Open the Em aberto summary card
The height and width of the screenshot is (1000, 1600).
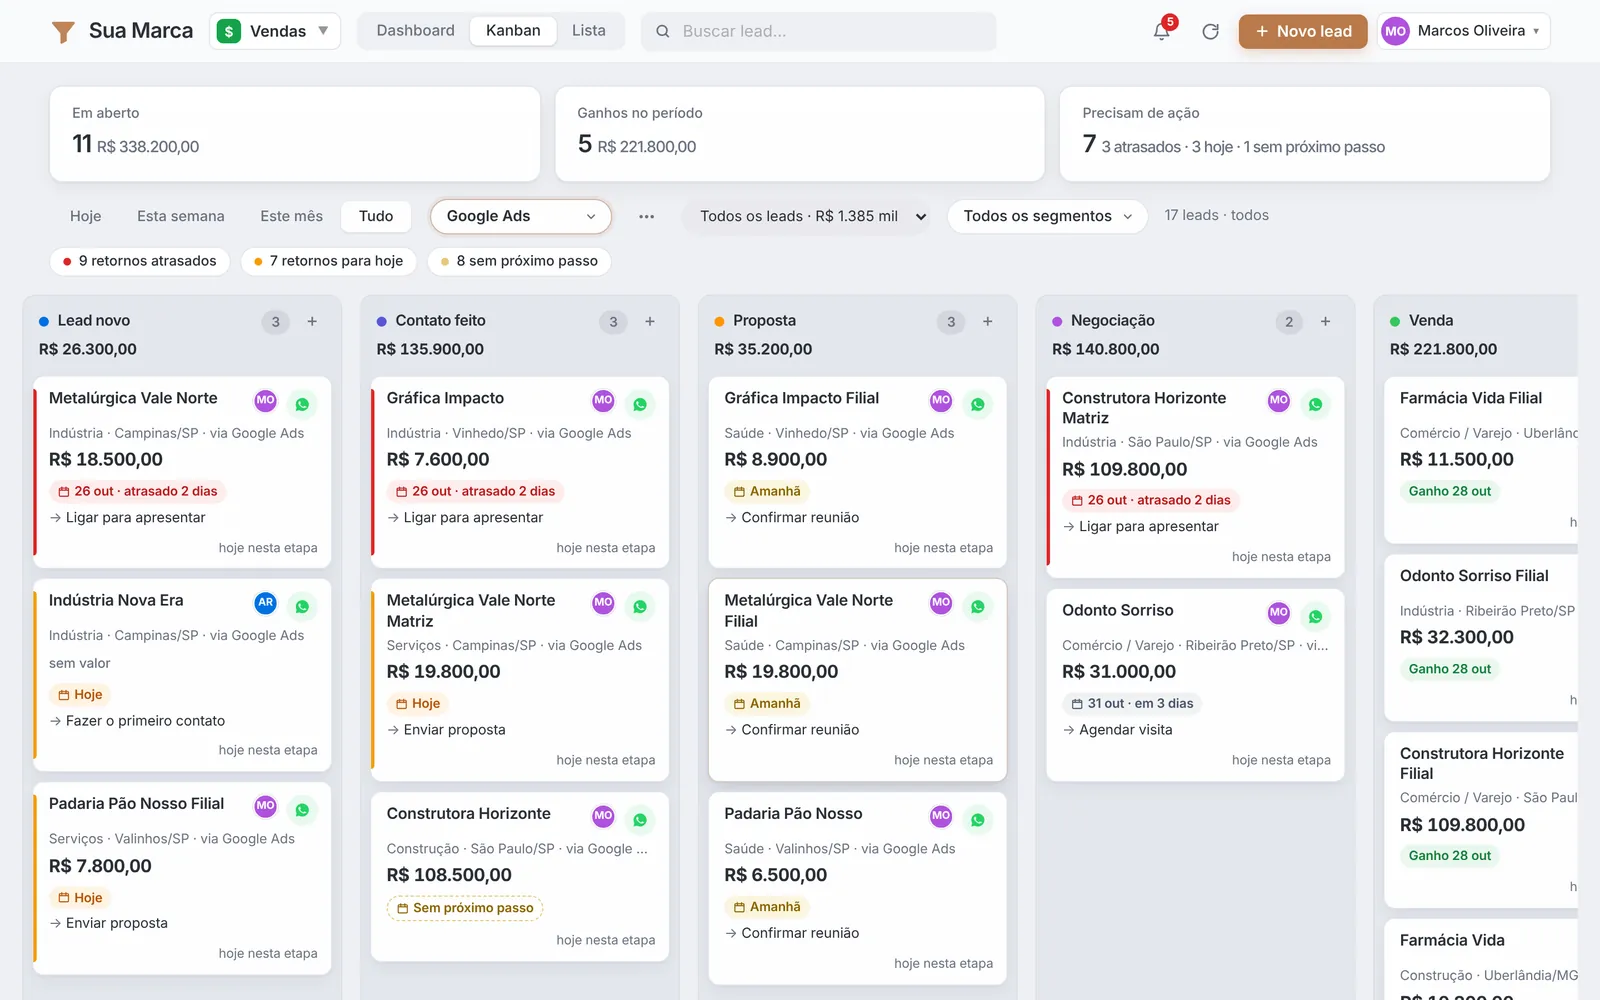point(295,134)
